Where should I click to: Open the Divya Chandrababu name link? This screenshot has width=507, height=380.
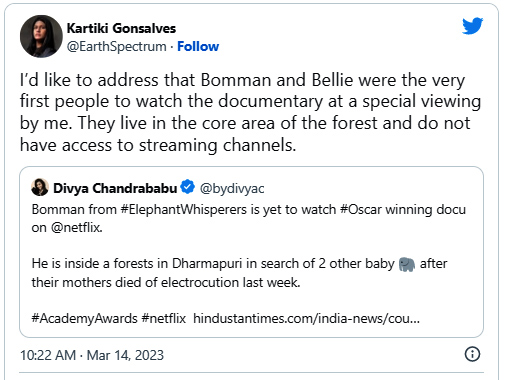coord(115,188)
